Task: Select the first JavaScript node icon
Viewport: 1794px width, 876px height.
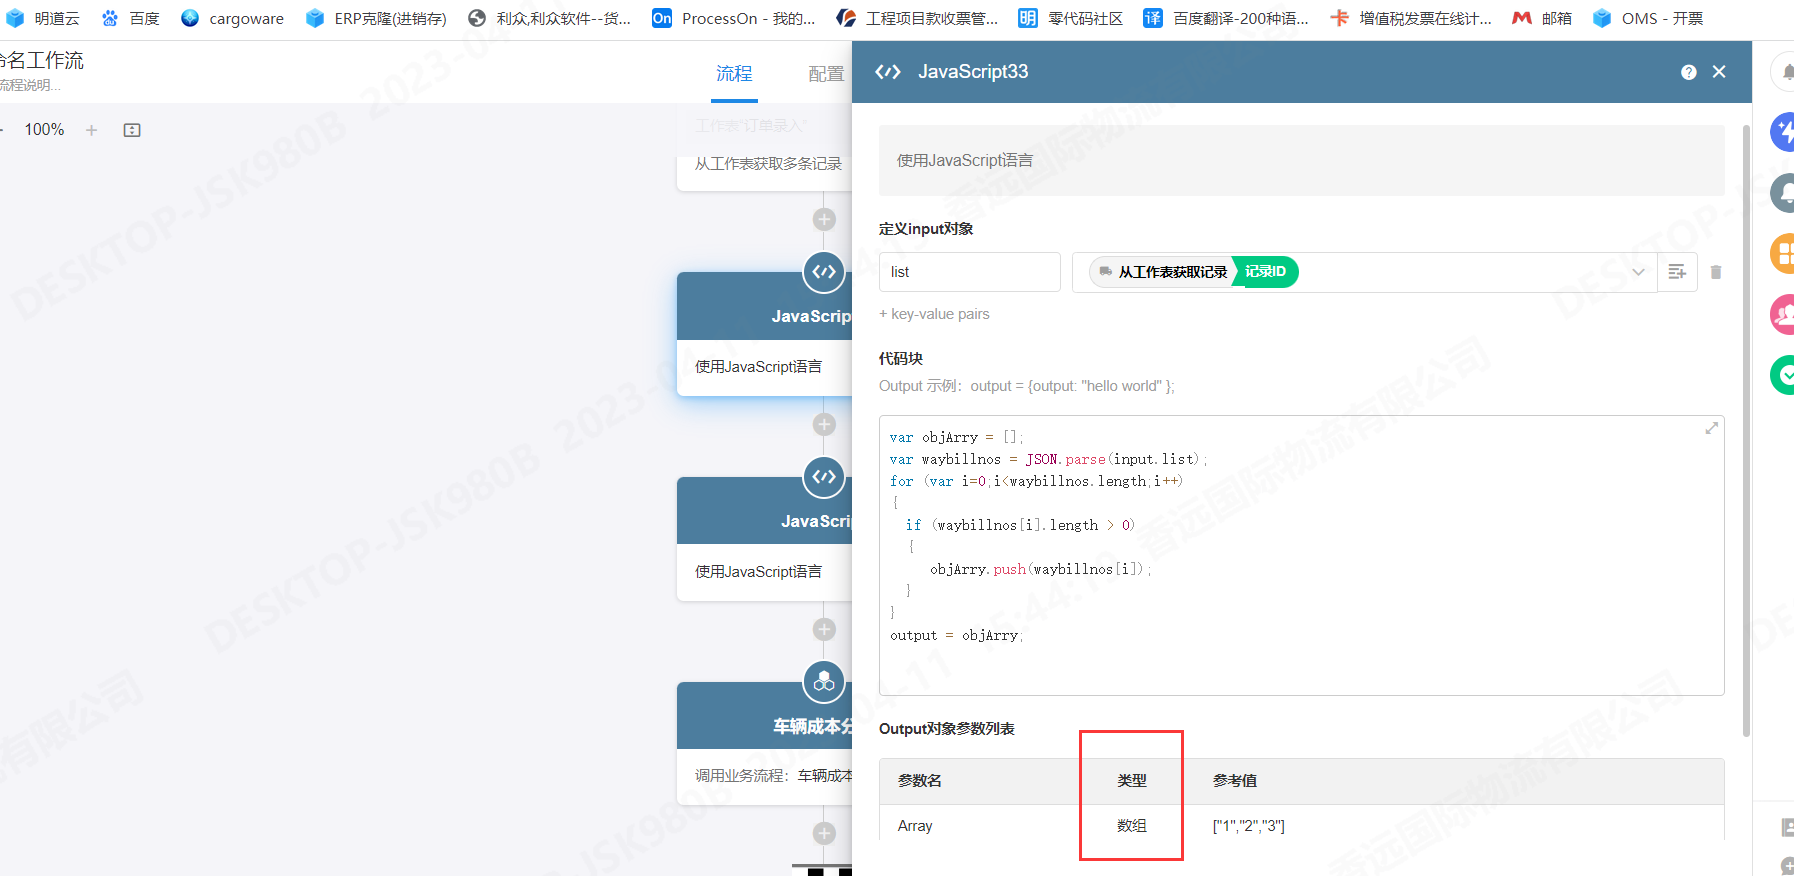Action: point(824,272)
